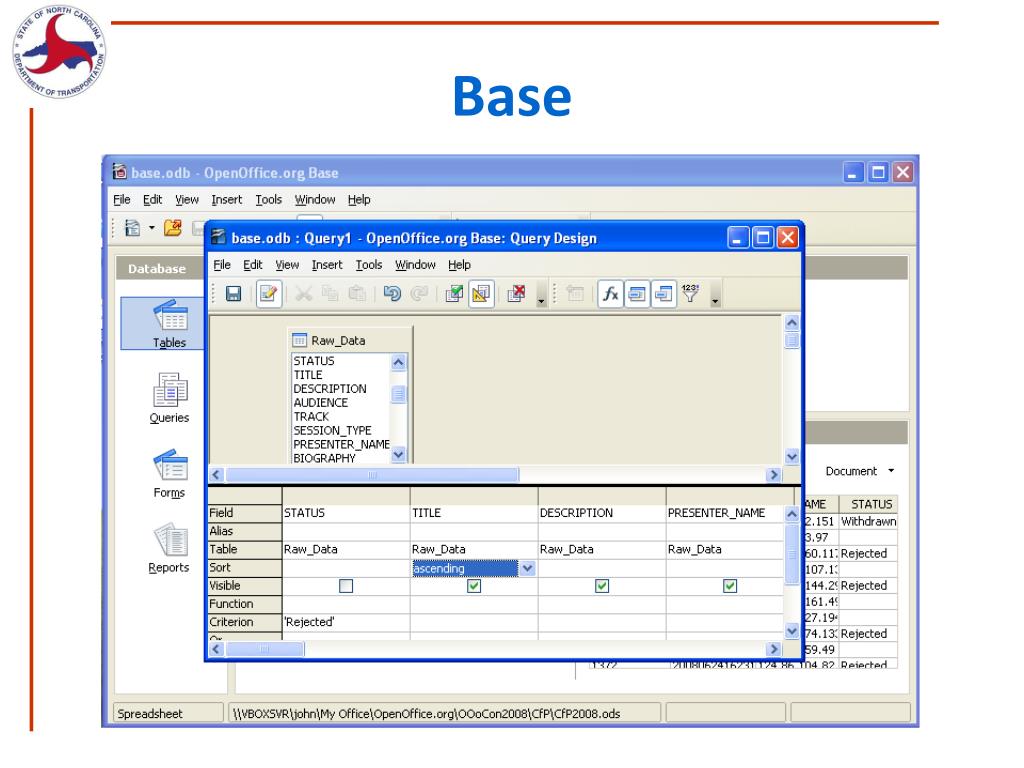Click the PRESENTER_NAME field cell in design grid
Viewport: 1024px width, 768px height.
(x=725, y=513)
